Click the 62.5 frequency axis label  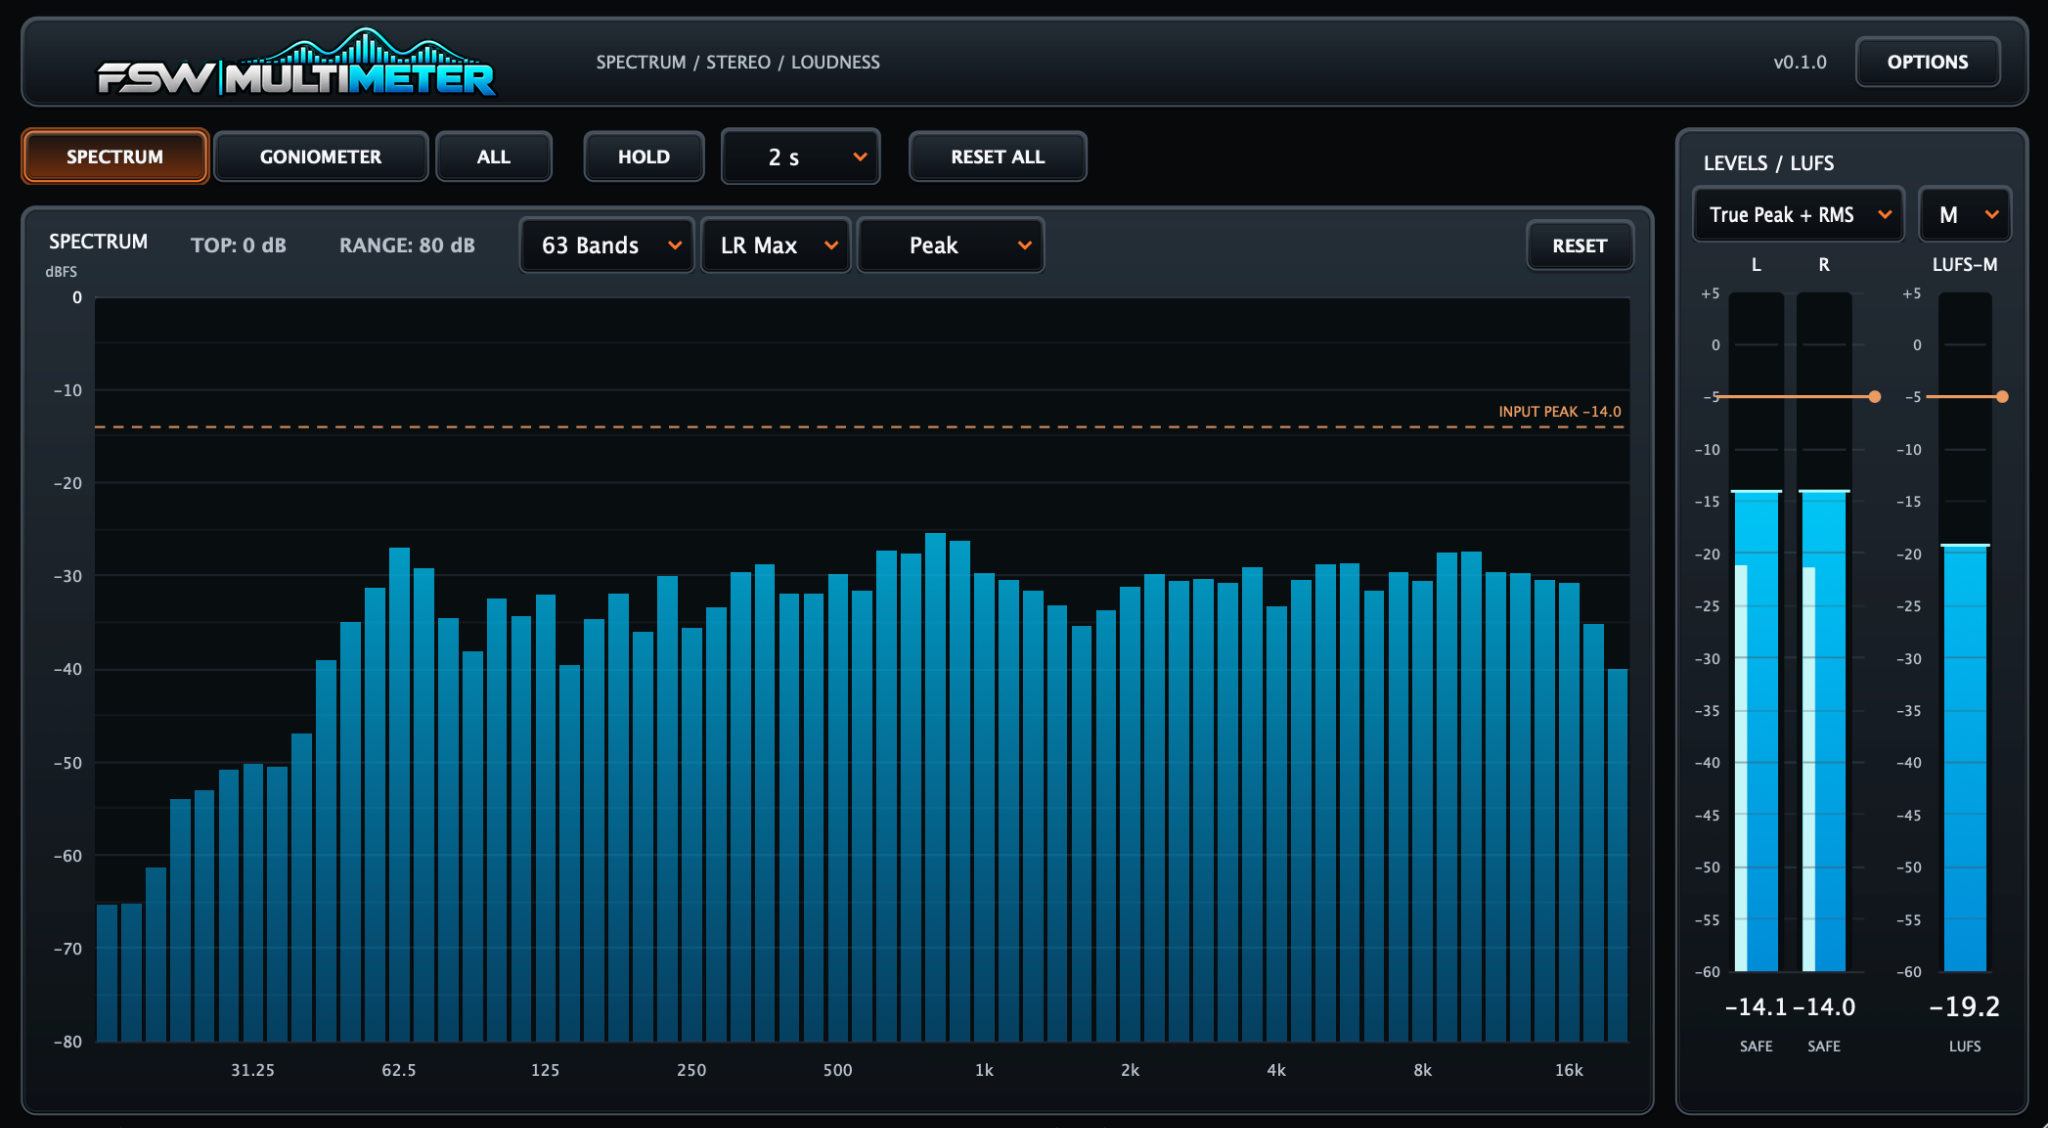[399, 1070]
